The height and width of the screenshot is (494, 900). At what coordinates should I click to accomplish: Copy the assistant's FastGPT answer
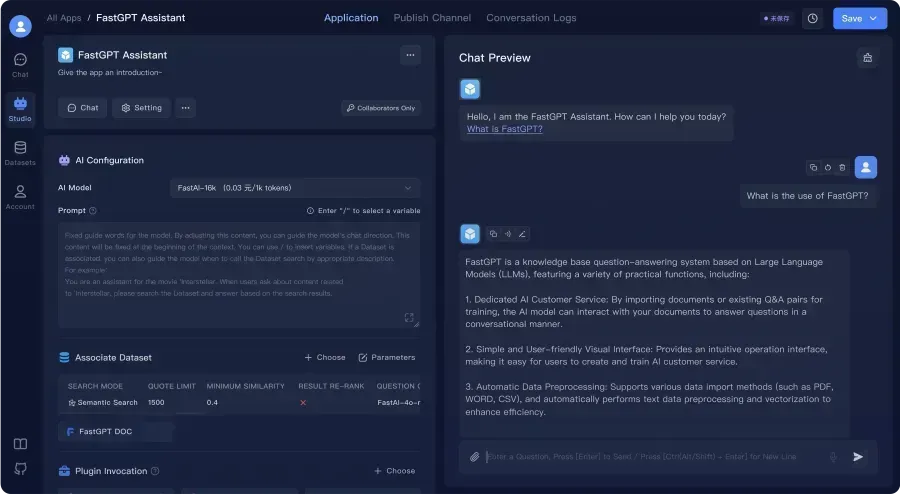point(493,234)
